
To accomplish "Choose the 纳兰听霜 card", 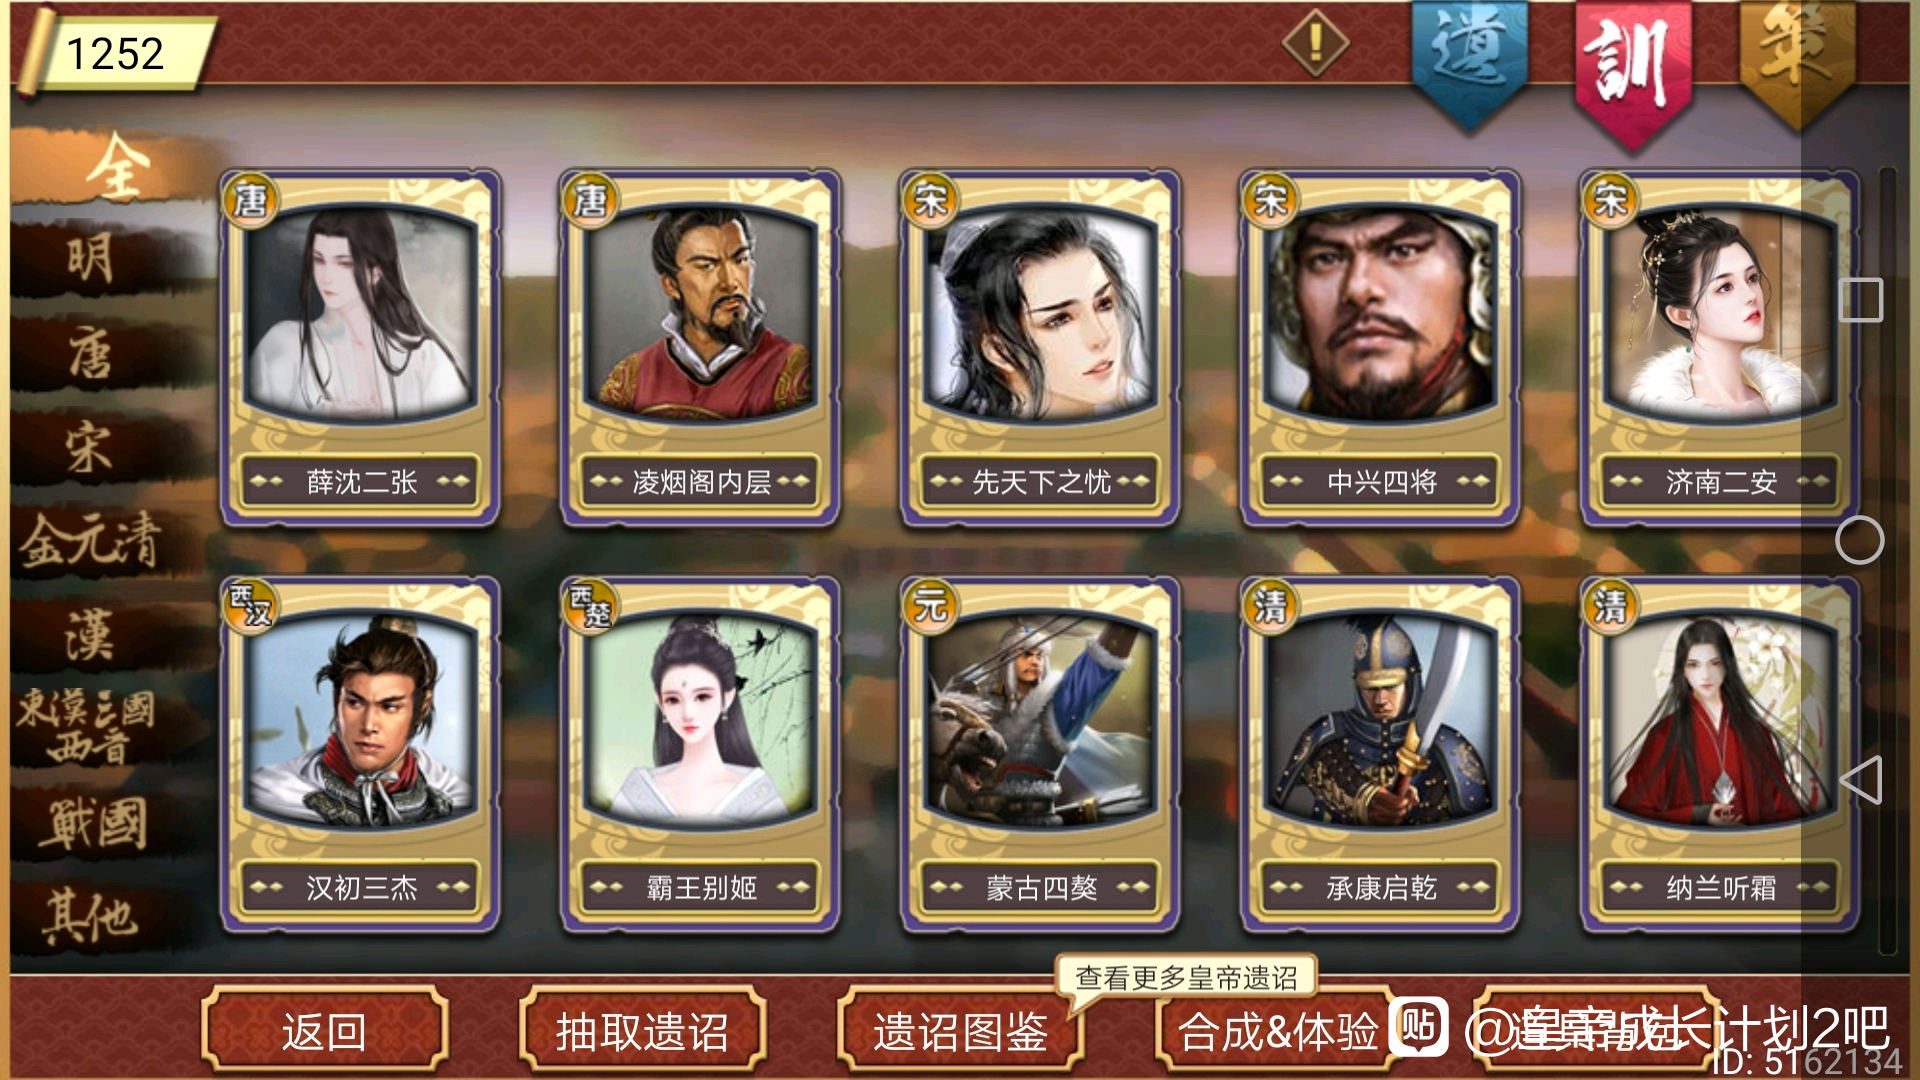I will point(1720,754).
